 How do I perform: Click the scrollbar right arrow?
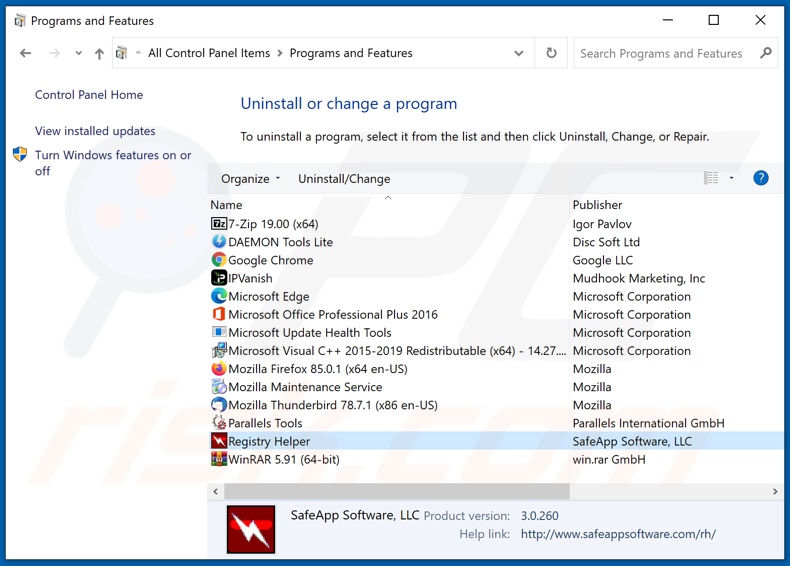coord(775,491)
